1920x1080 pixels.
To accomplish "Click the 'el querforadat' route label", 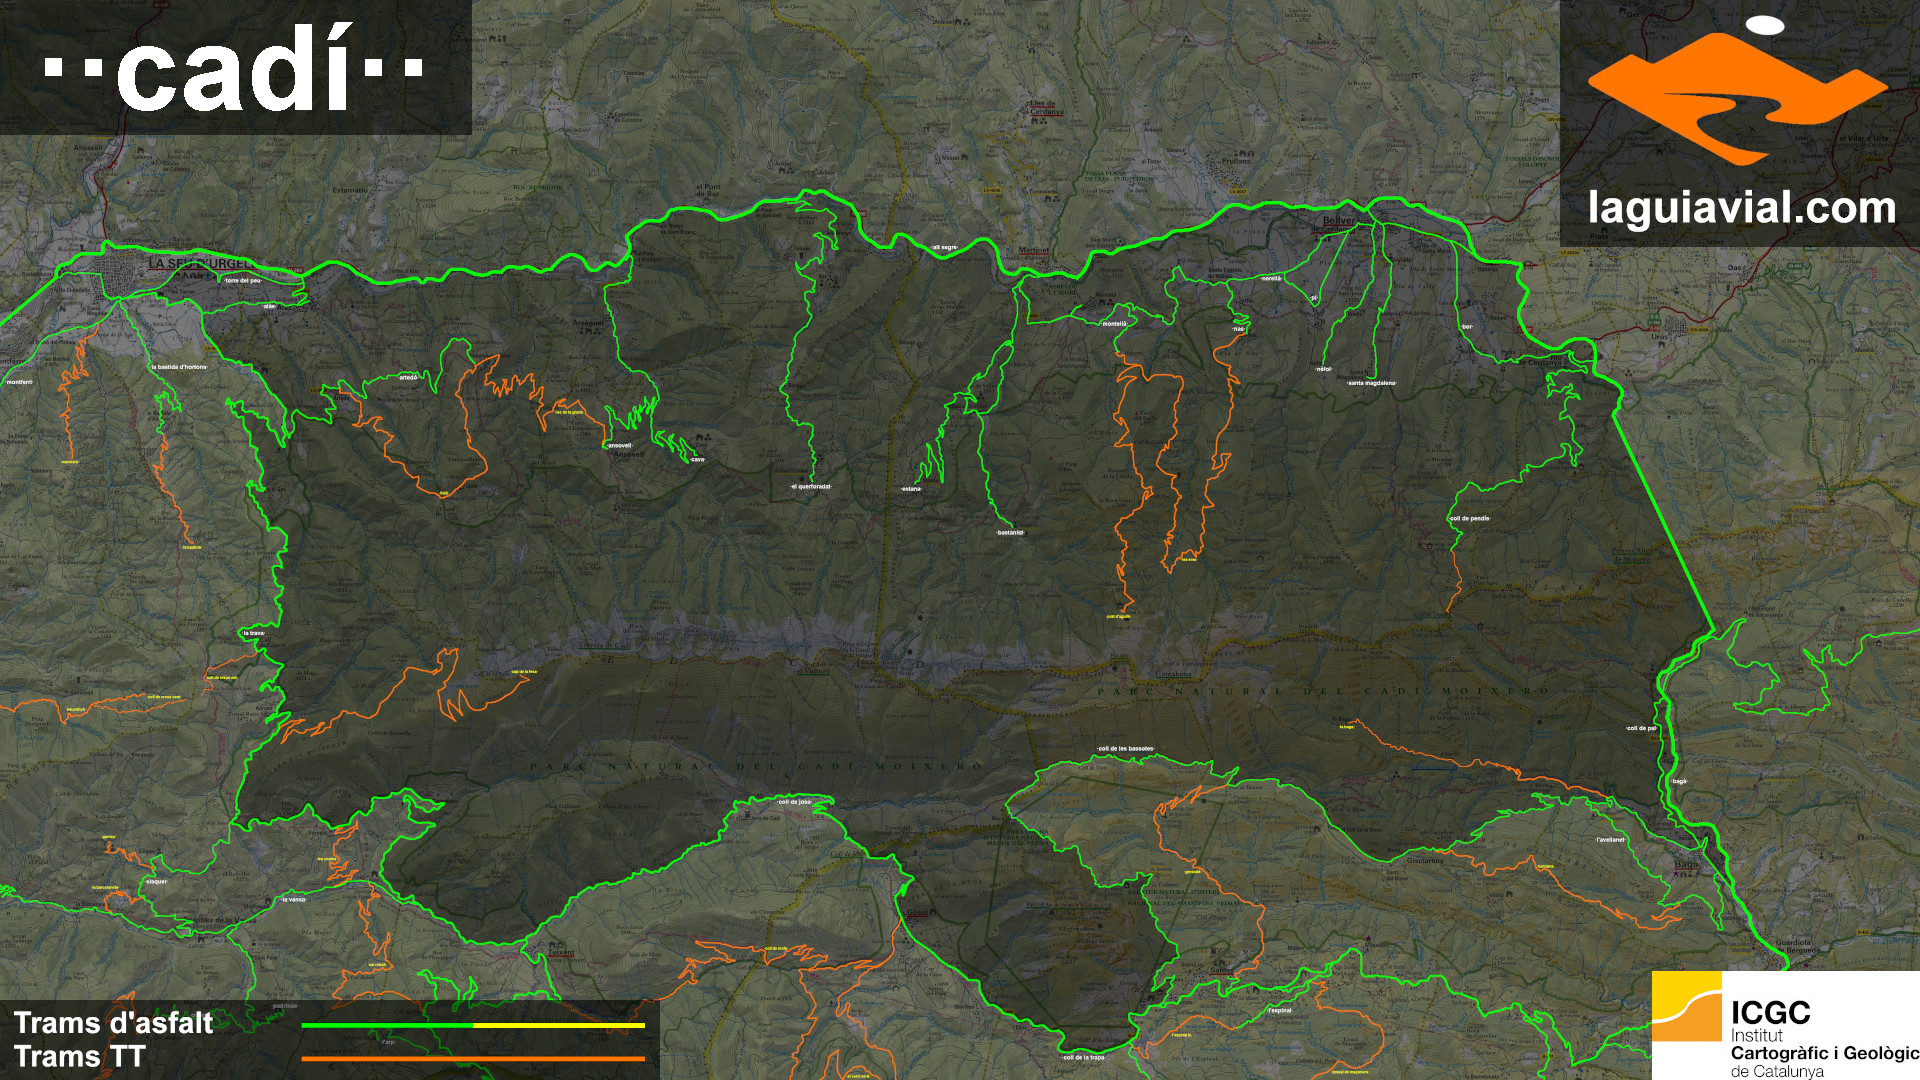I will 810,487.
